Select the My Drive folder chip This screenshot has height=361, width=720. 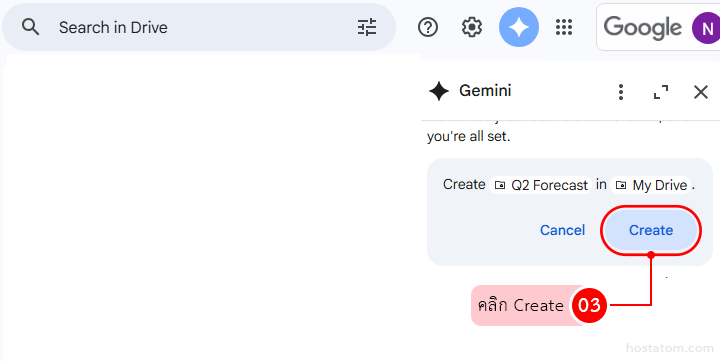[651, 185]
